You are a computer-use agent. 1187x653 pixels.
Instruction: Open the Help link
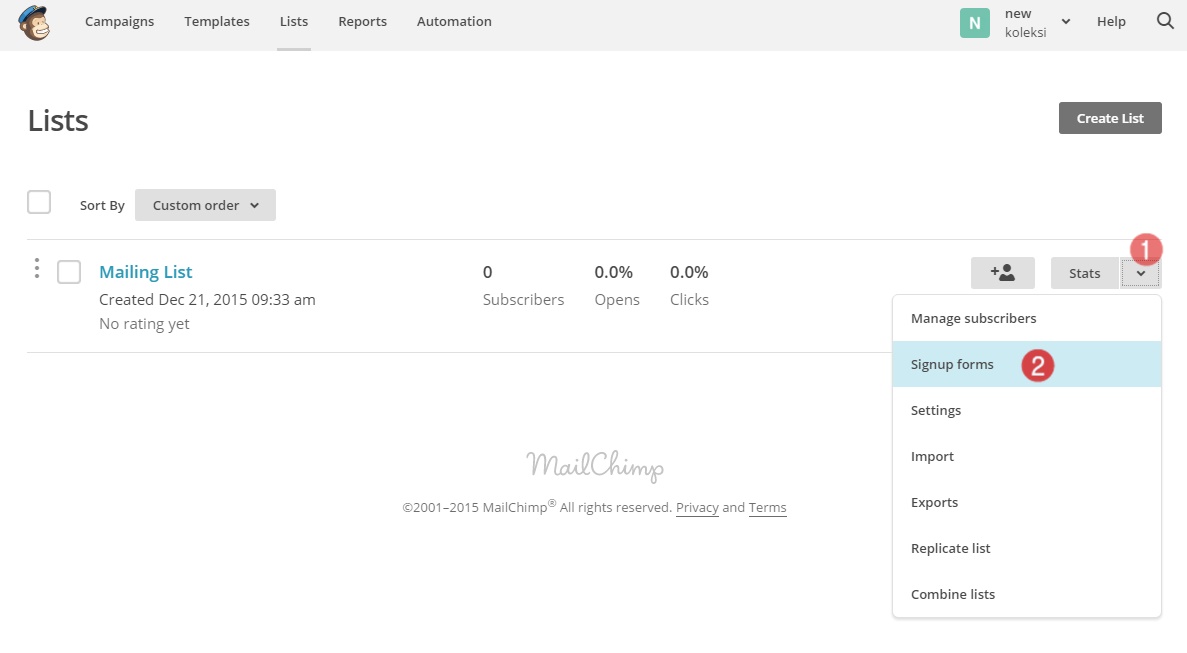click(1111, 21)
